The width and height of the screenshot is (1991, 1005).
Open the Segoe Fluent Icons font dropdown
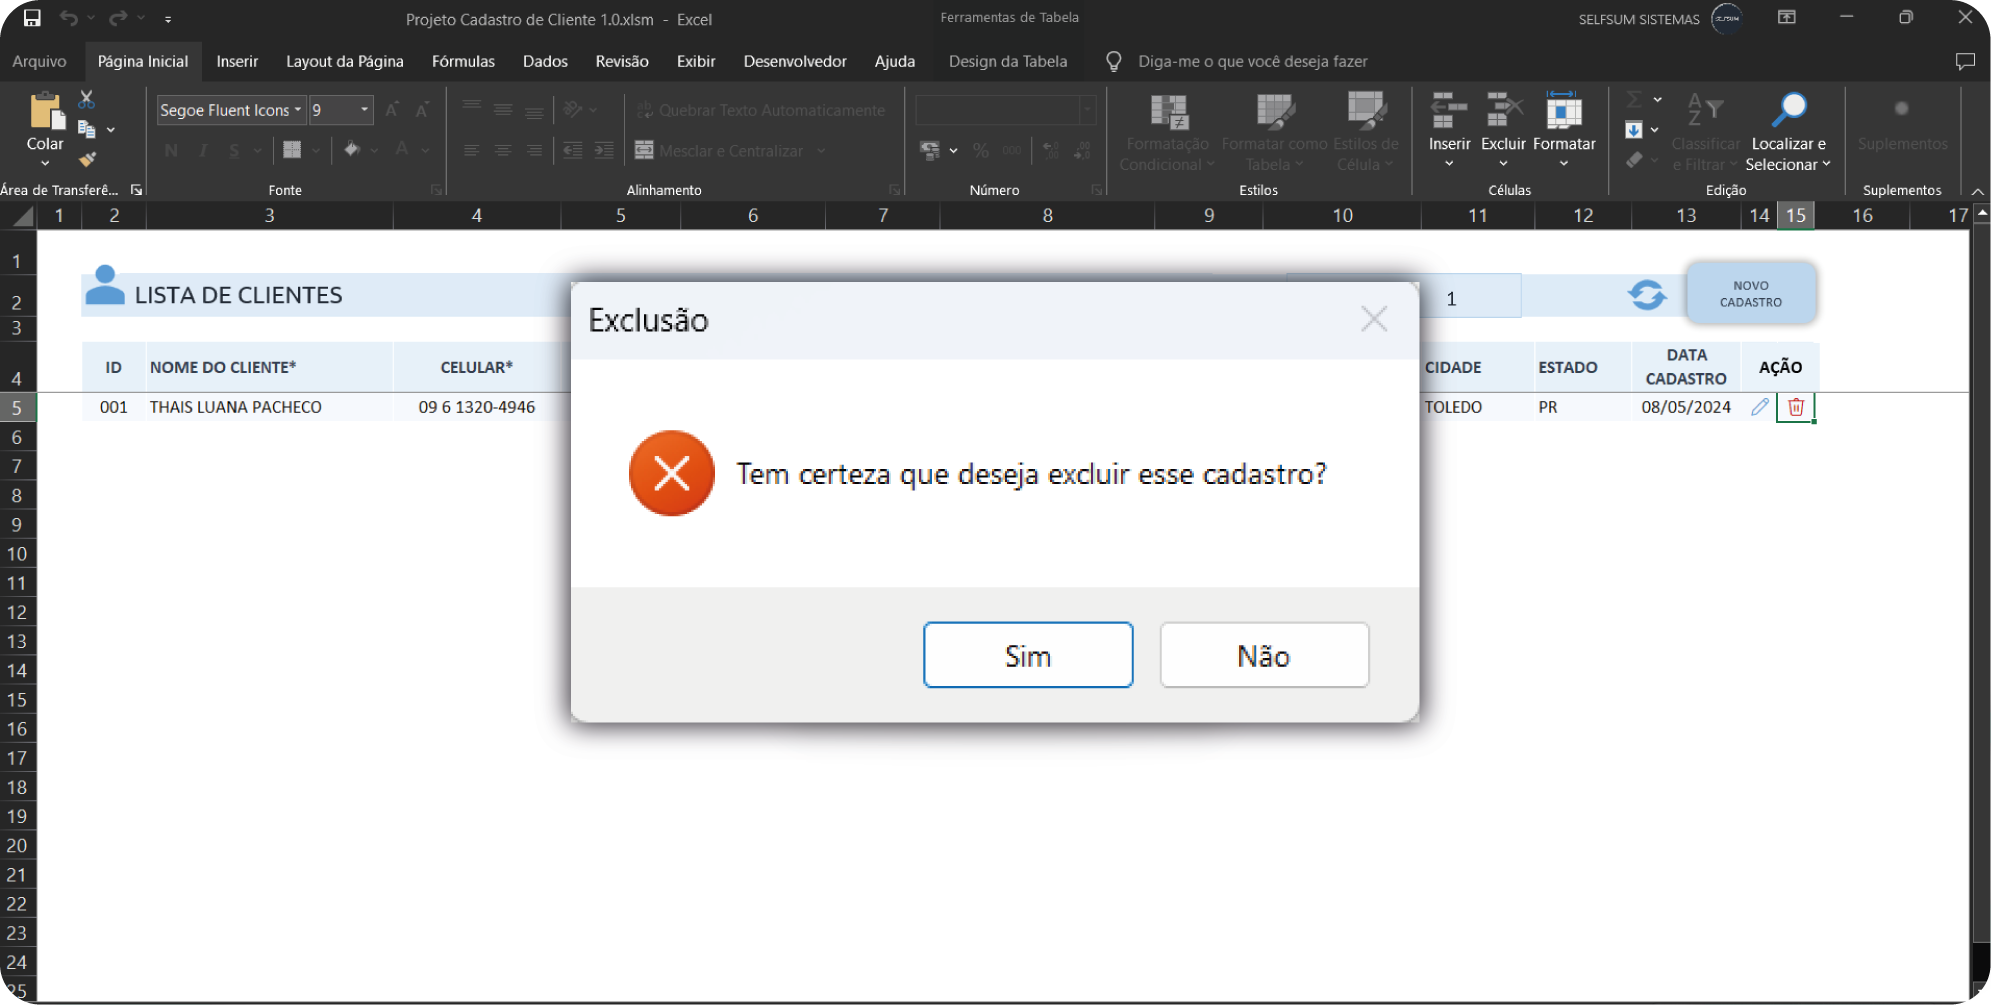(297, 110)
